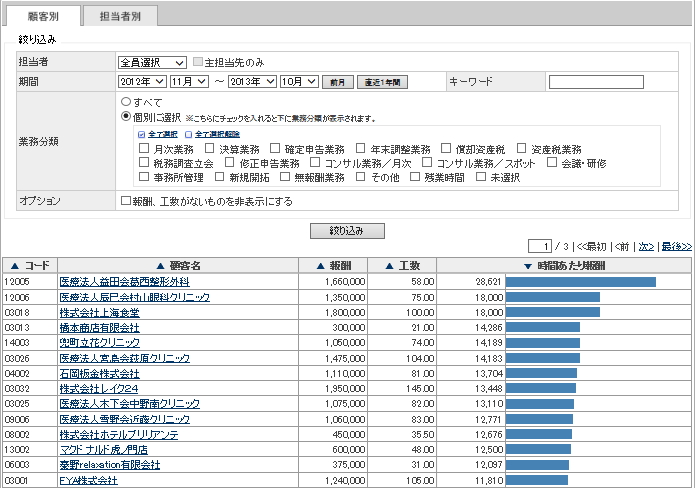Open the end year 2013年 dropdown
This screenshot has height=488, width=697.
pyautogui.click(x=252, y=82)
